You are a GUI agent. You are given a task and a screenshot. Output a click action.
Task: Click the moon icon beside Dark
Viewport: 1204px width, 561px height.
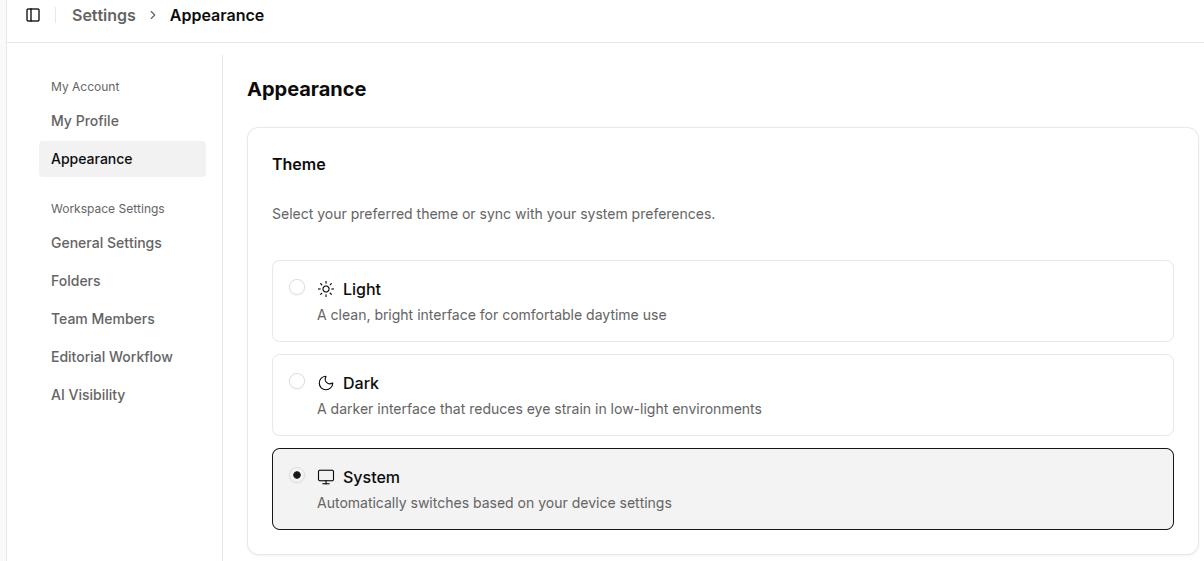(x=326, y=383)
